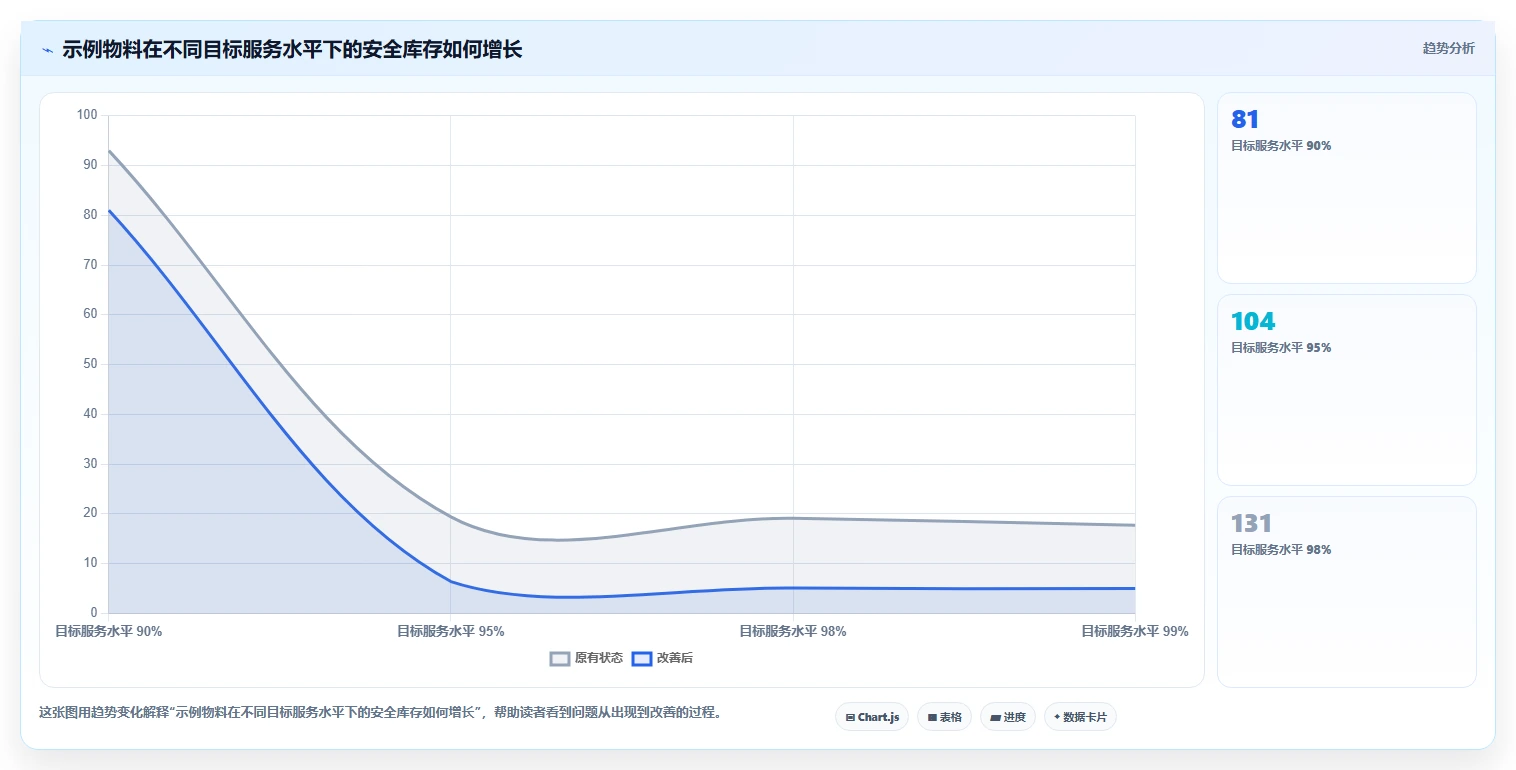Viewport: 1516px width, 770px height.
Task: Click the 改善后 legend label text
Action: 675,658
